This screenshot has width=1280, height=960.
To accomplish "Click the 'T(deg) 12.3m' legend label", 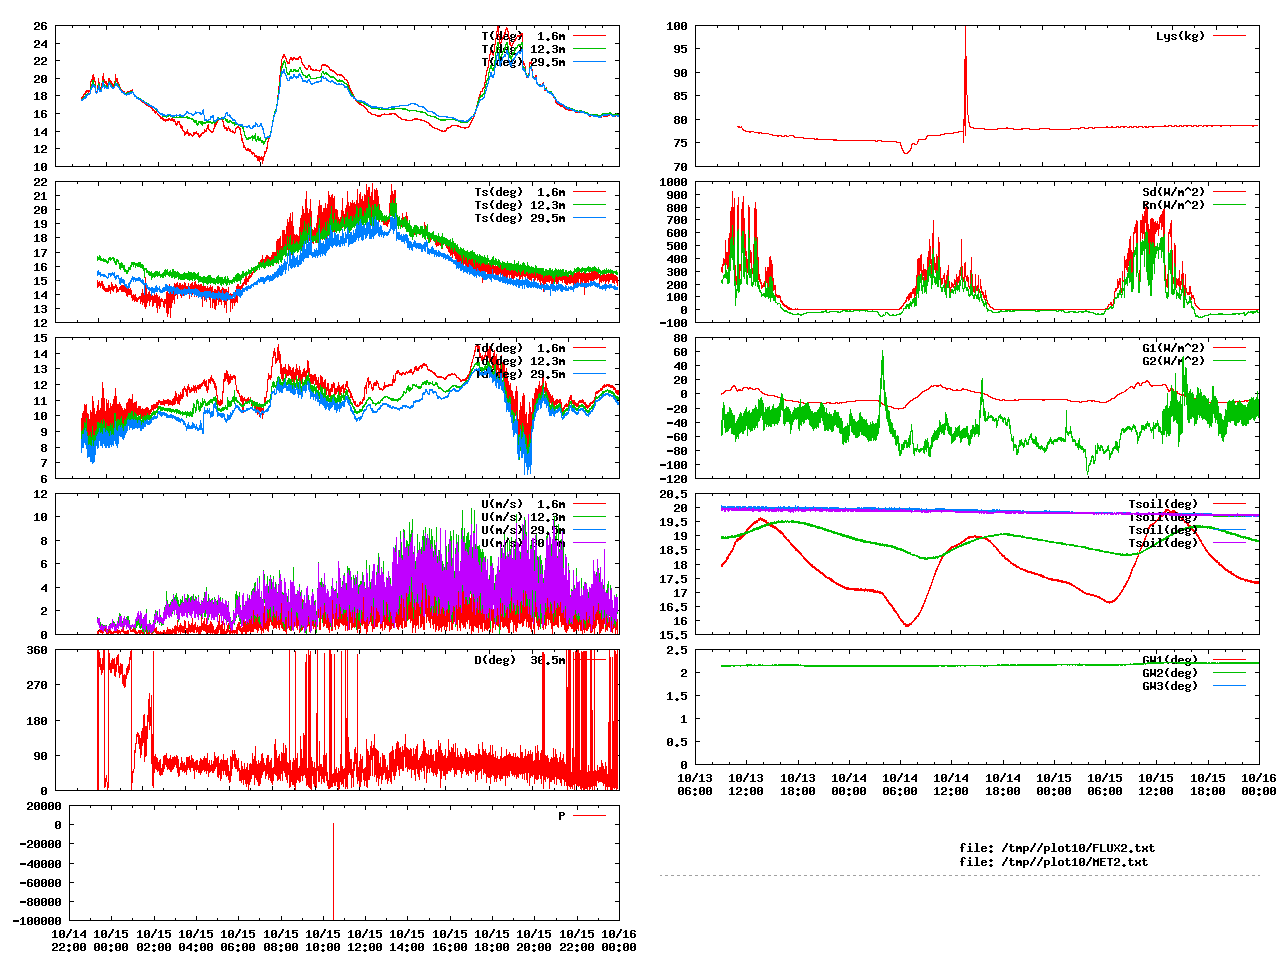I will coord(523,49).
